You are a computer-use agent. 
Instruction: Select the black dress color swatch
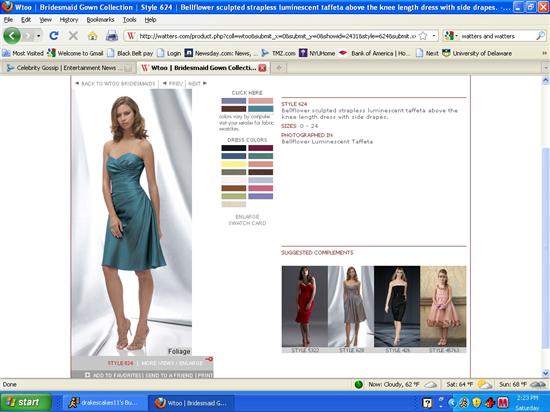coord(234,148)
